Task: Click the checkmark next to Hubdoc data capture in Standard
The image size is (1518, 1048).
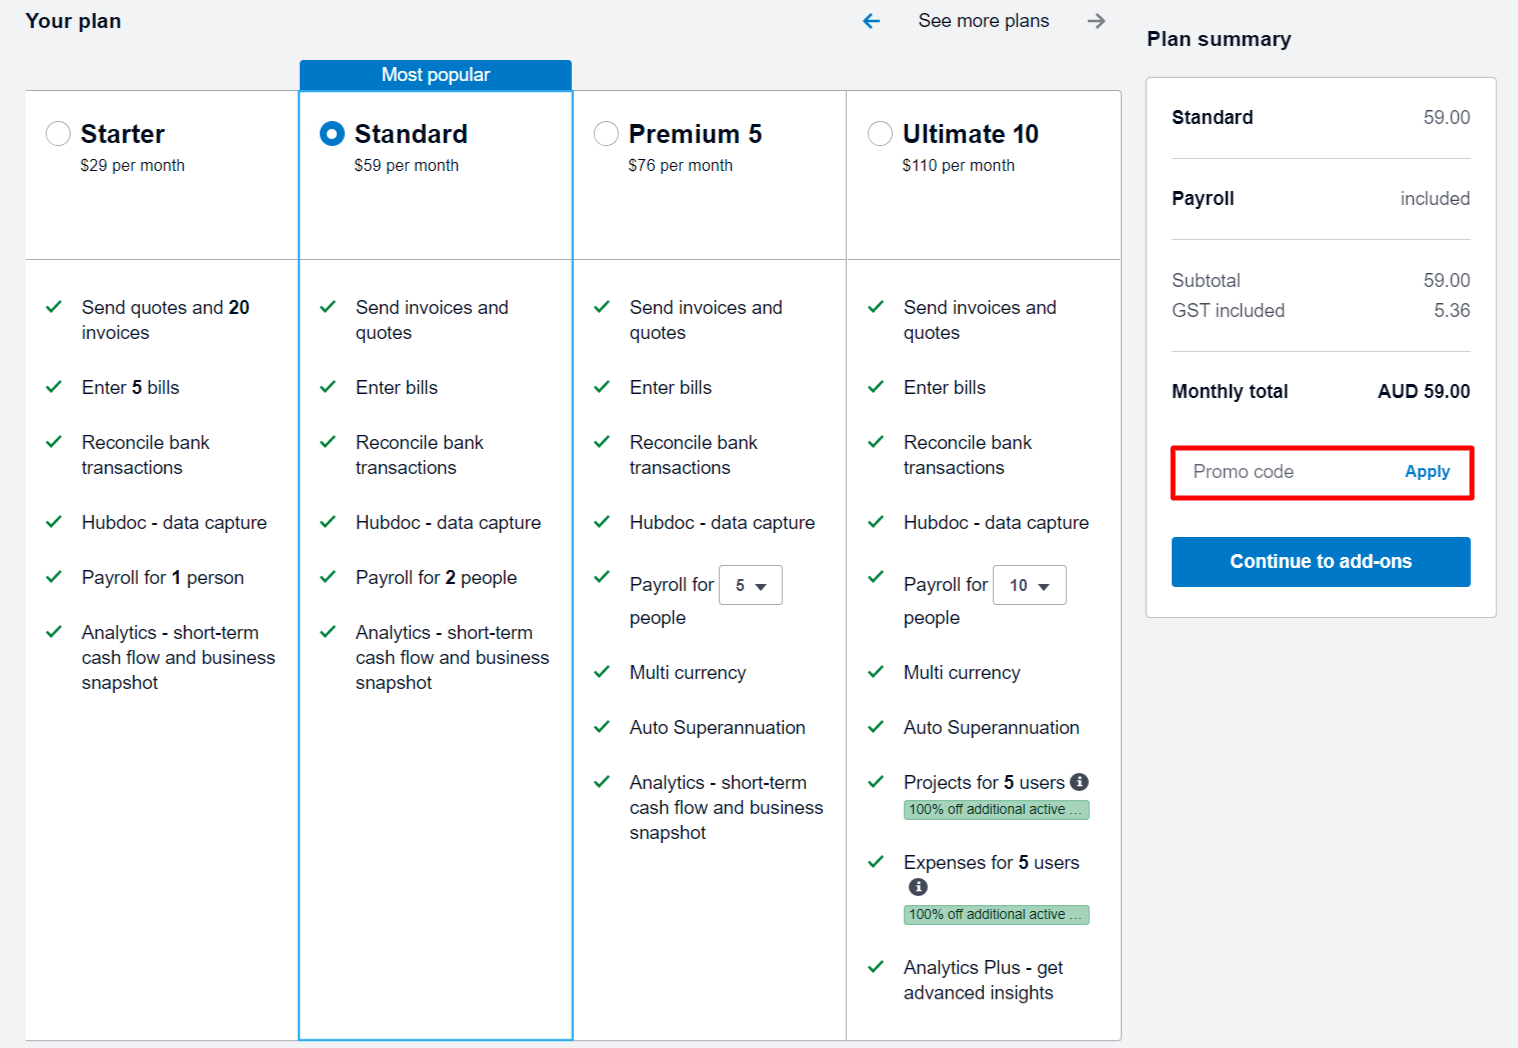Action: click(328, 522)
